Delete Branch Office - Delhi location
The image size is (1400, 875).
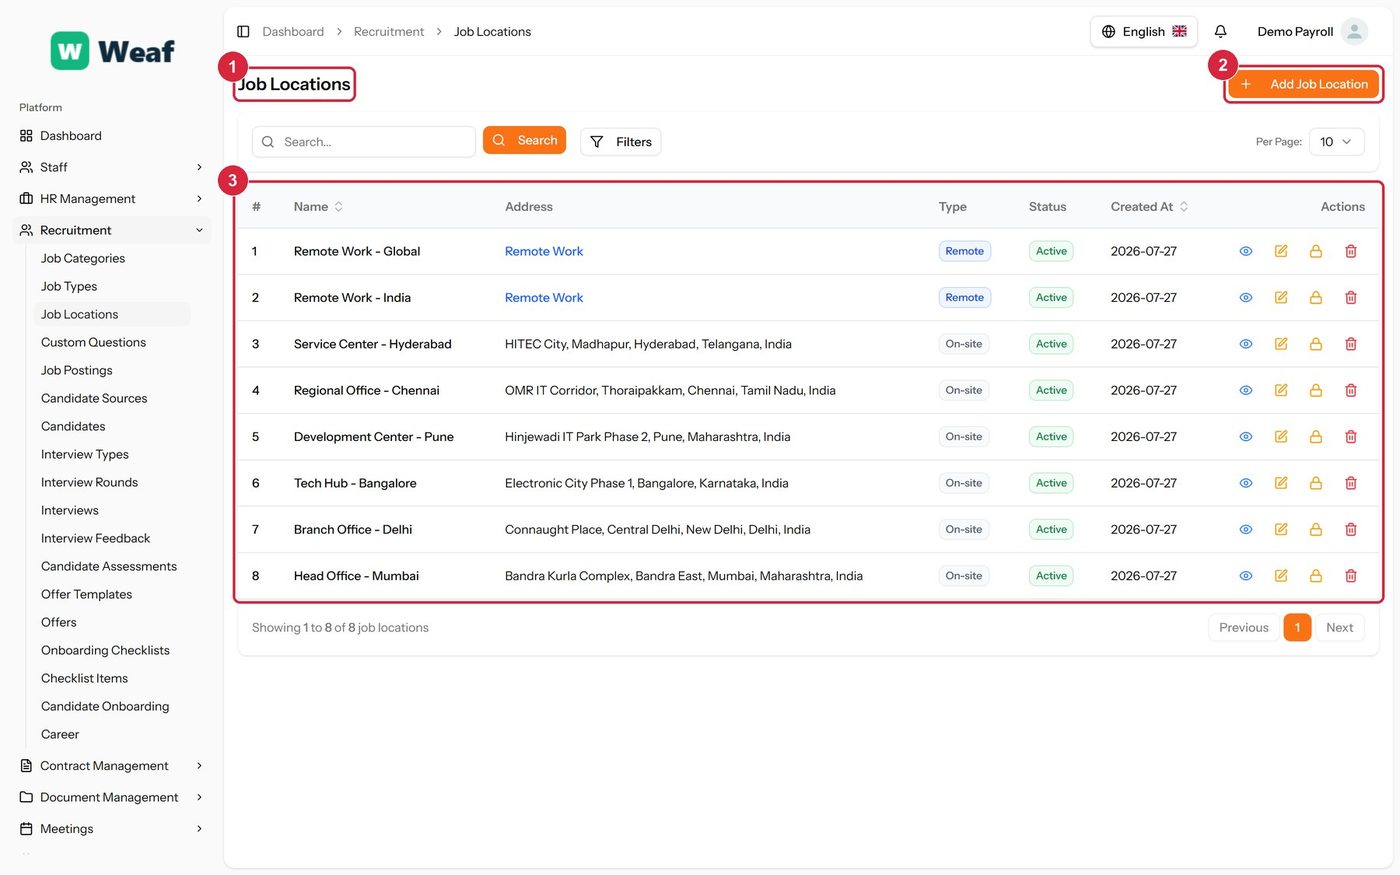(x=1351, y=530)
